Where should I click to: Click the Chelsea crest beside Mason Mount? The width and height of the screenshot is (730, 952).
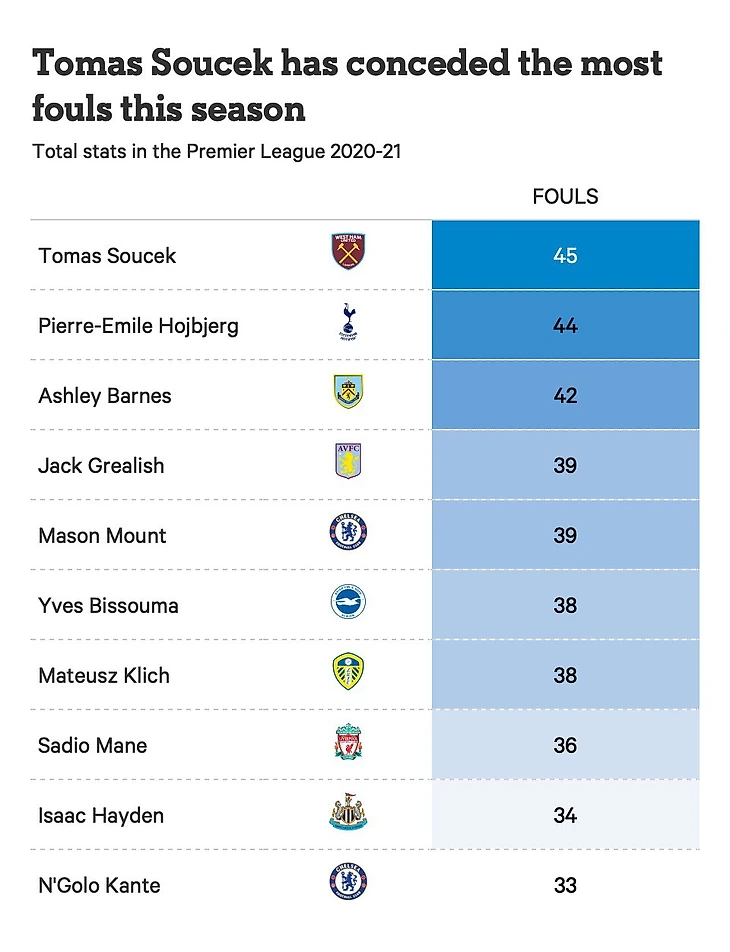coord(348,535)
